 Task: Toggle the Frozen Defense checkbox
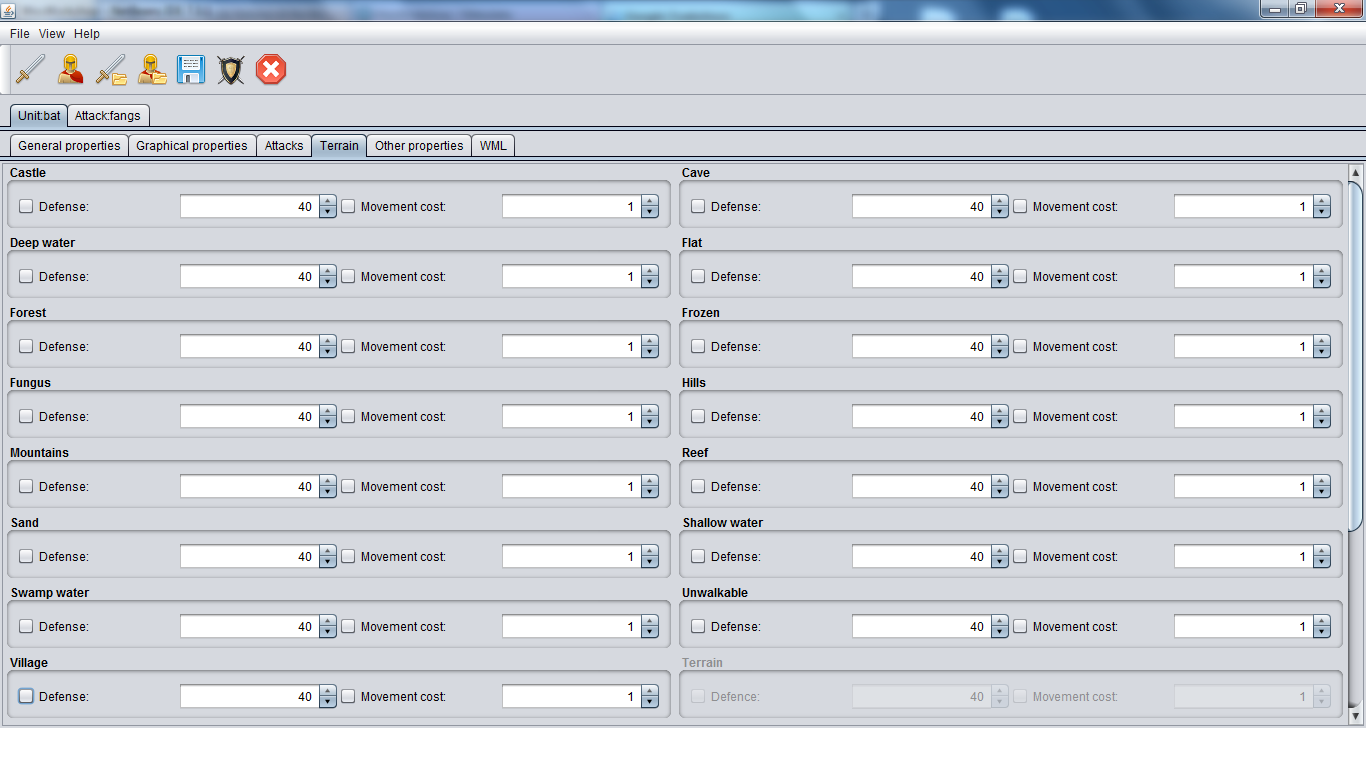click(698, 347)
